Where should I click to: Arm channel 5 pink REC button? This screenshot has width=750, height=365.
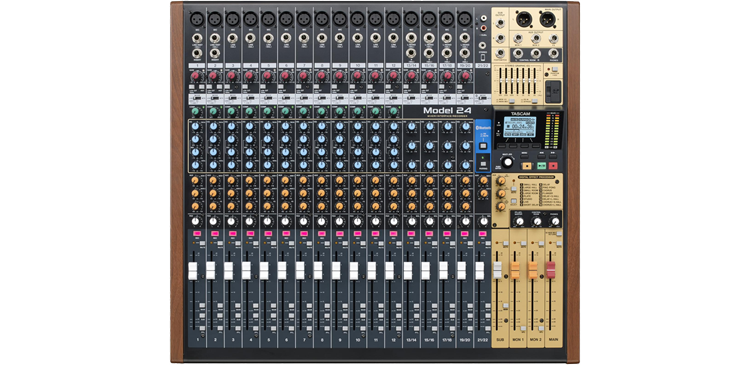(x=268, y=233)
